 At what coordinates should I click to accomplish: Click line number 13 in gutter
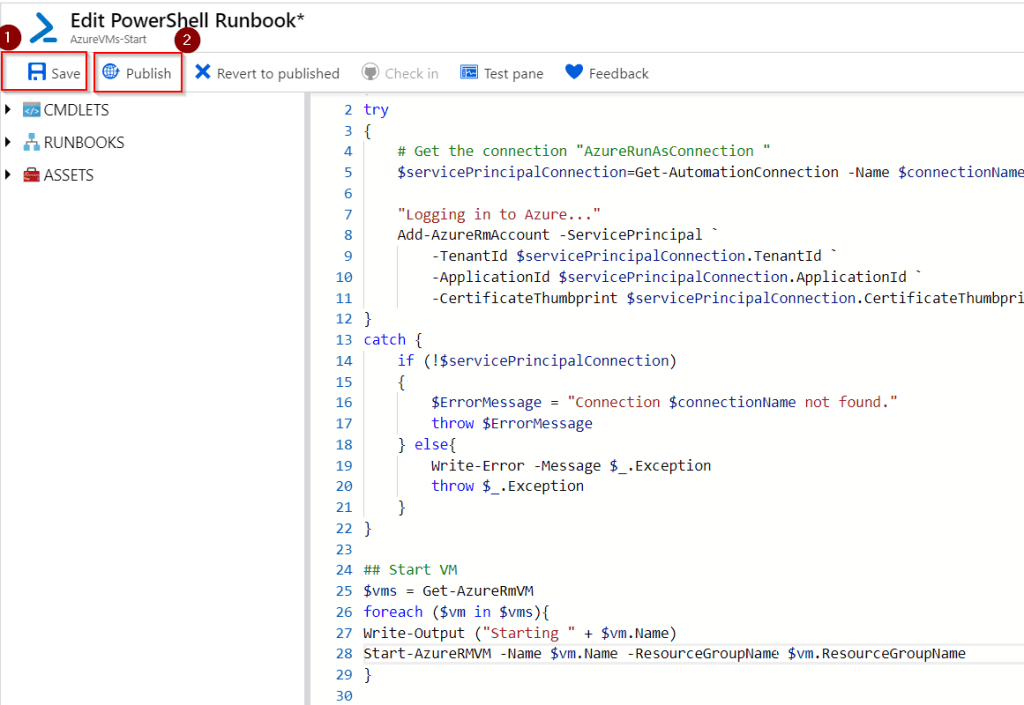pos(344,340)
